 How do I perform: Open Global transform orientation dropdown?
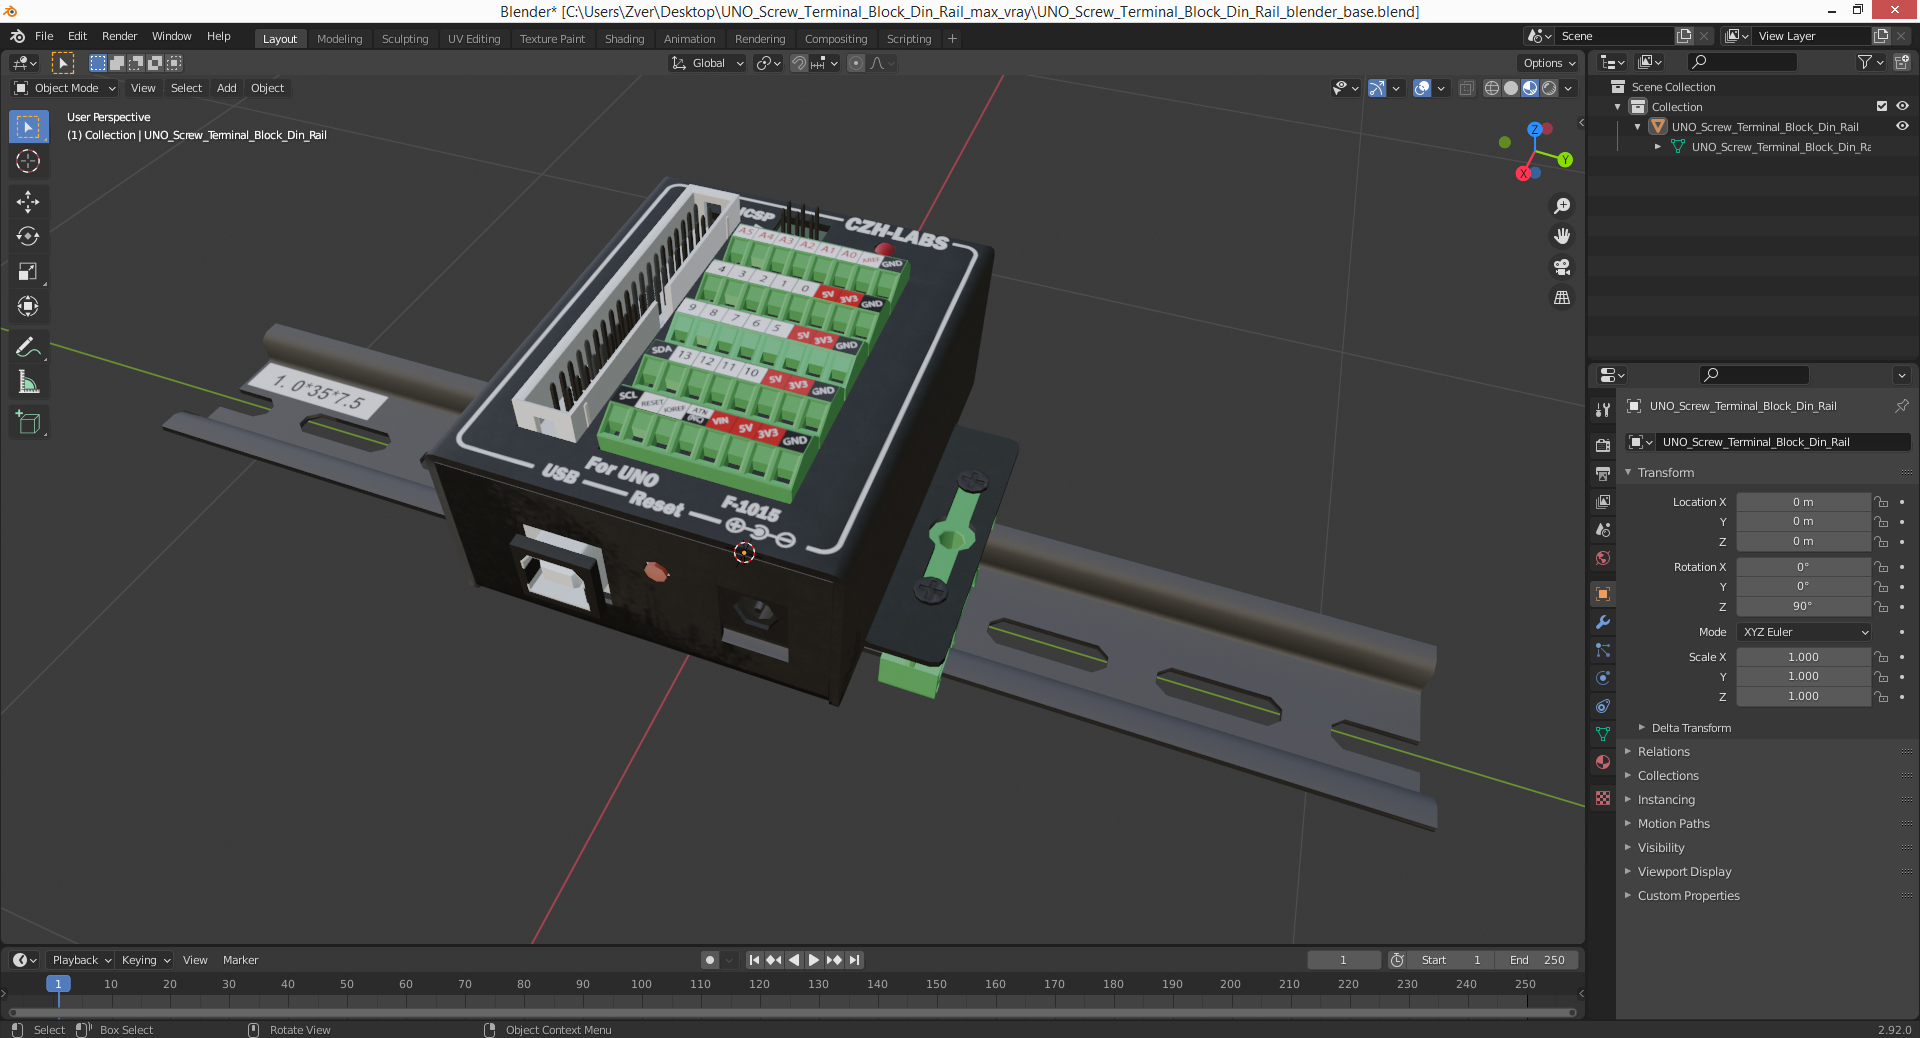pos(707,63)
